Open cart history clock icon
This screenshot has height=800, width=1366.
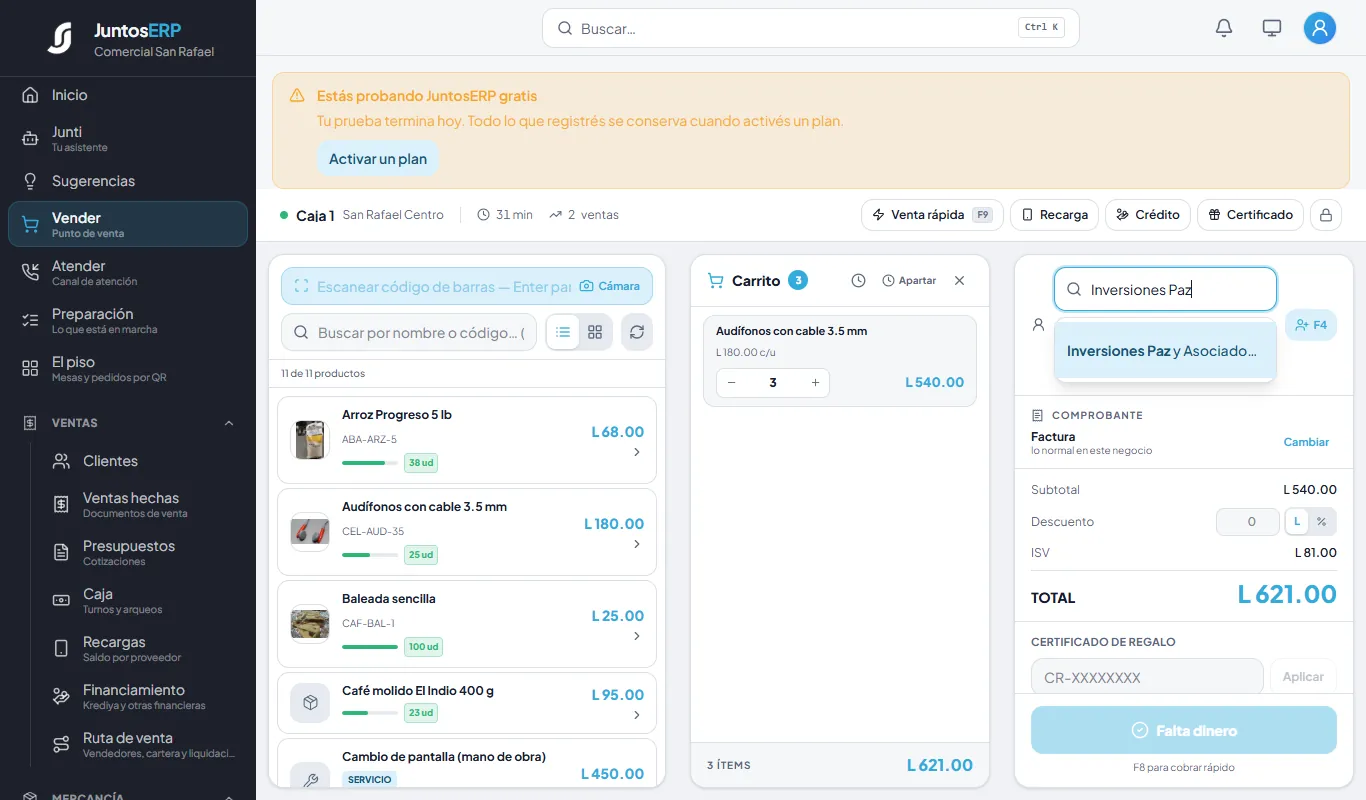tap(858, 281)
